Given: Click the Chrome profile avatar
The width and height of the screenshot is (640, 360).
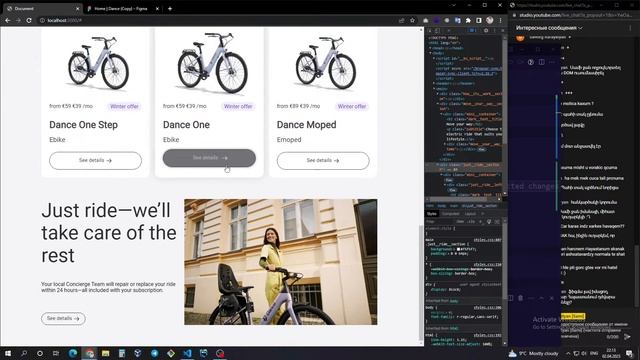Looking at the screenshot, I should click(490, 20).
